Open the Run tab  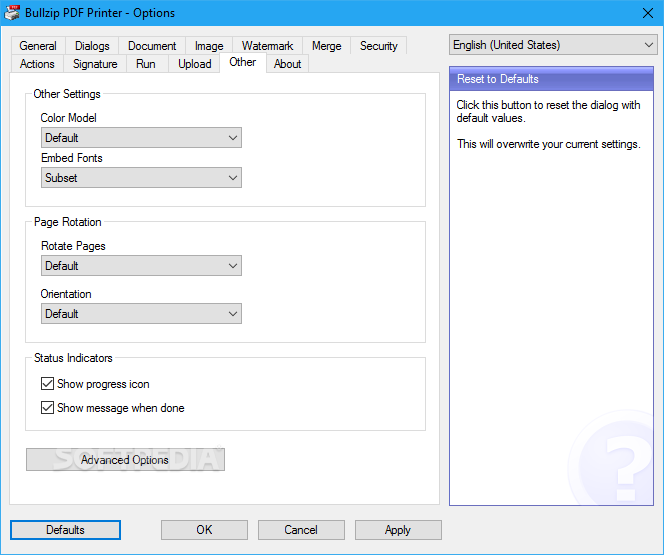point(146,64)
